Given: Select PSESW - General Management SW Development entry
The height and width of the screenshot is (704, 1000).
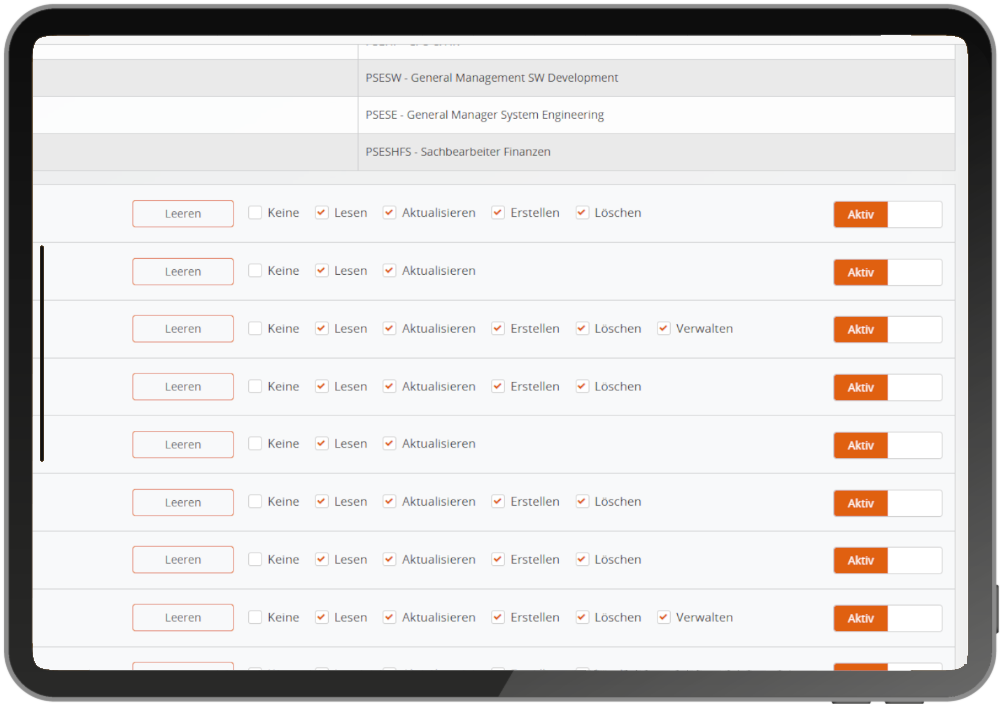Looking at the screenshot, I should [x=492, y=78].
